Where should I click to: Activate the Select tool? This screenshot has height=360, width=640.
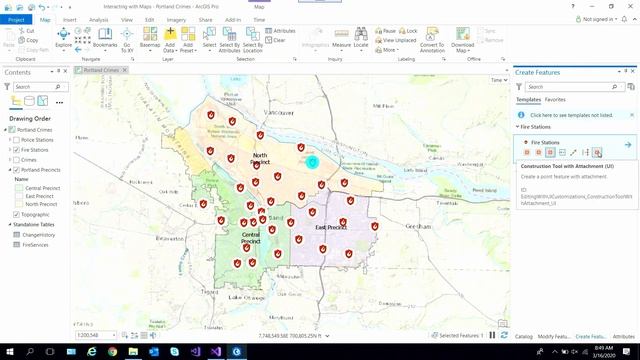[x=209, y=38]
